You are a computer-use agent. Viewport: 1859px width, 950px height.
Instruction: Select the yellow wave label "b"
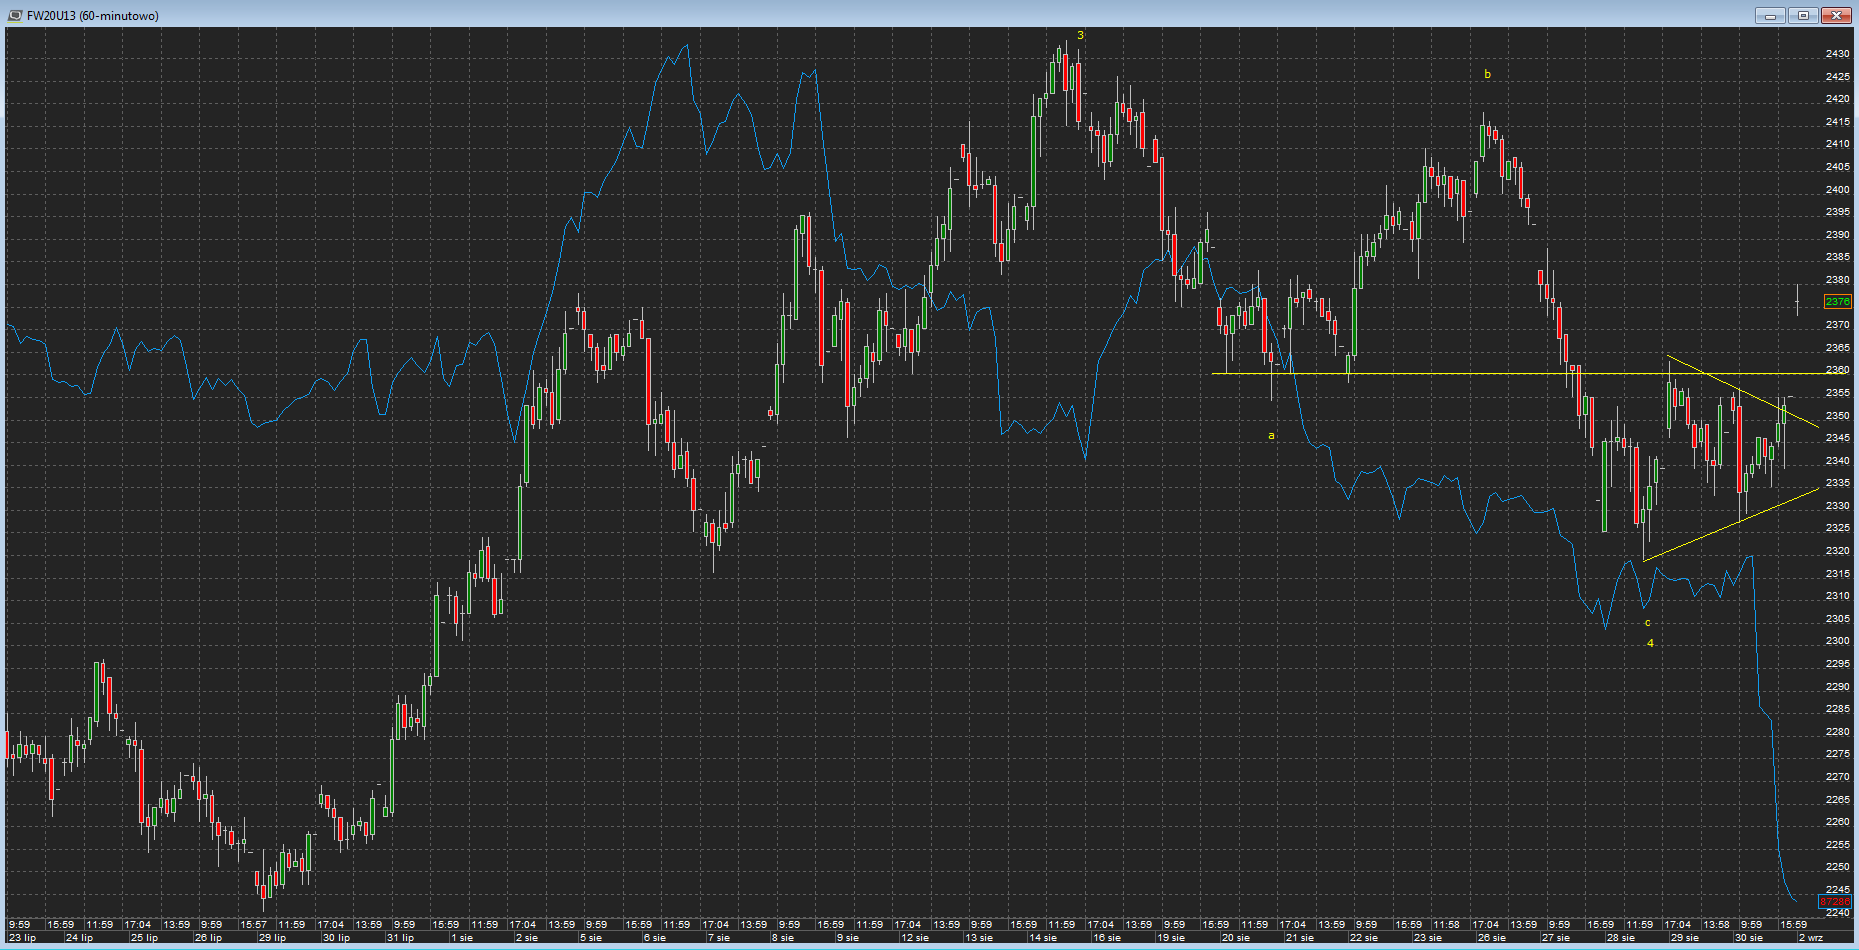tap(1487, 74)
